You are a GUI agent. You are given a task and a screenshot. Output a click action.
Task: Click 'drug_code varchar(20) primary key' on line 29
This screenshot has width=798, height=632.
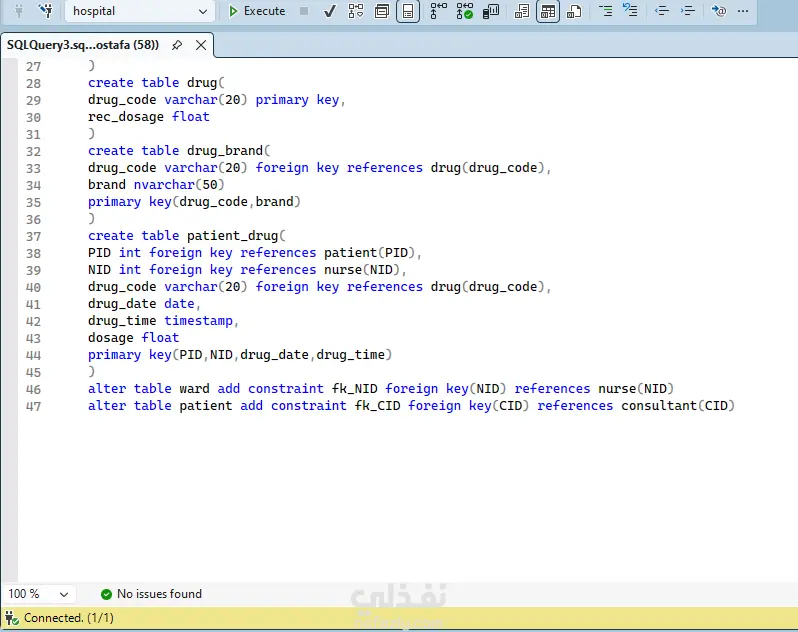click(x=213, y=100)
